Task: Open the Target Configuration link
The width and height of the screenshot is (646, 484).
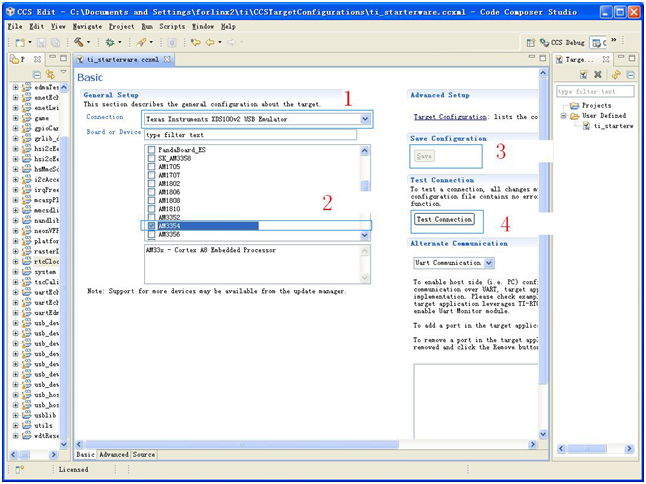Action: pos(450,117)
